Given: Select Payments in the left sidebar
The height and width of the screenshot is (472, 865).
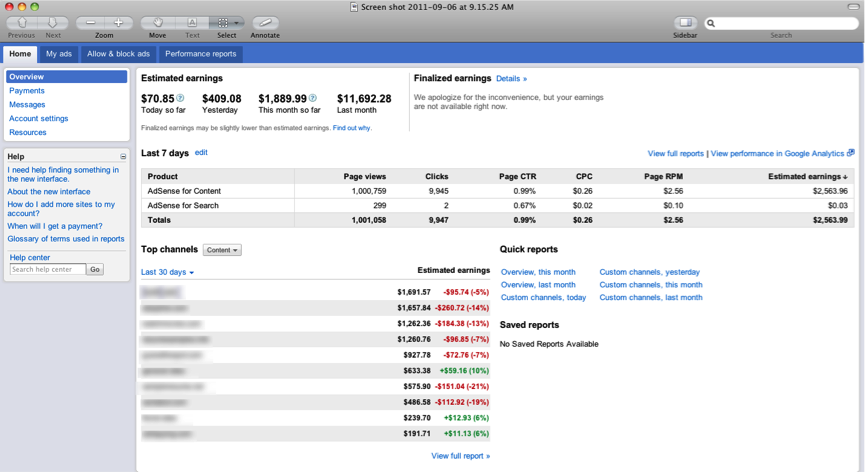Looking at the screenshot, I should pyautogui.click(x=27, y=91).
